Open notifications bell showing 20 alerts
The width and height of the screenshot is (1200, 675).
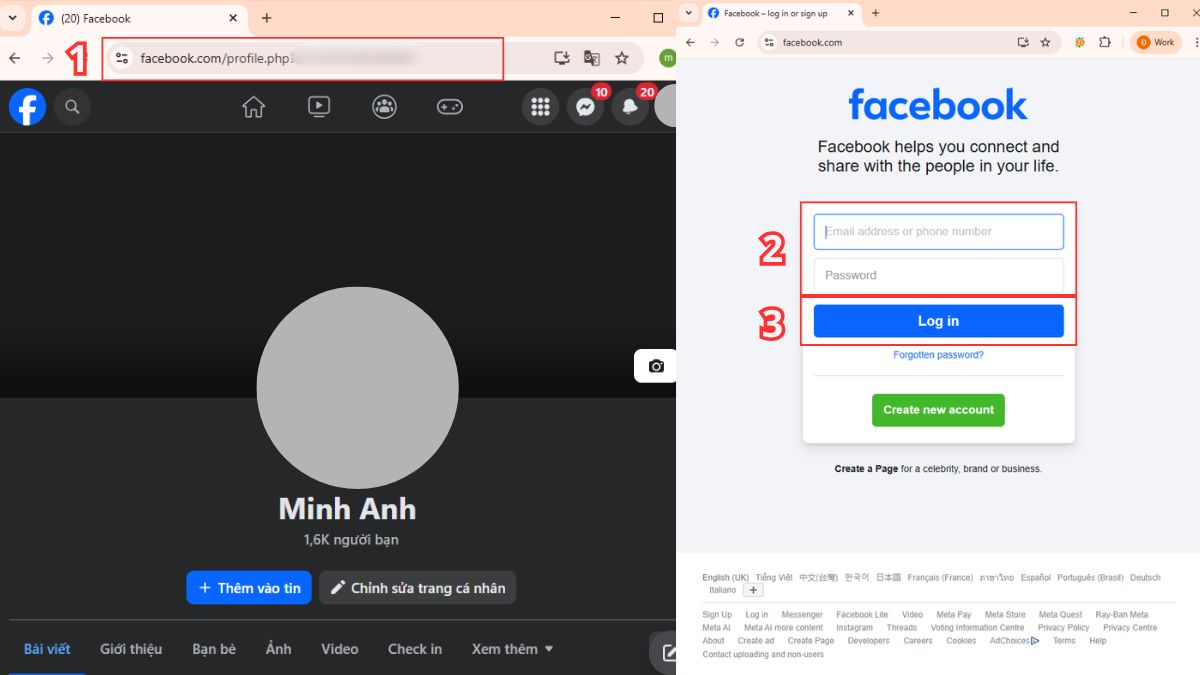tap(631, 107)
